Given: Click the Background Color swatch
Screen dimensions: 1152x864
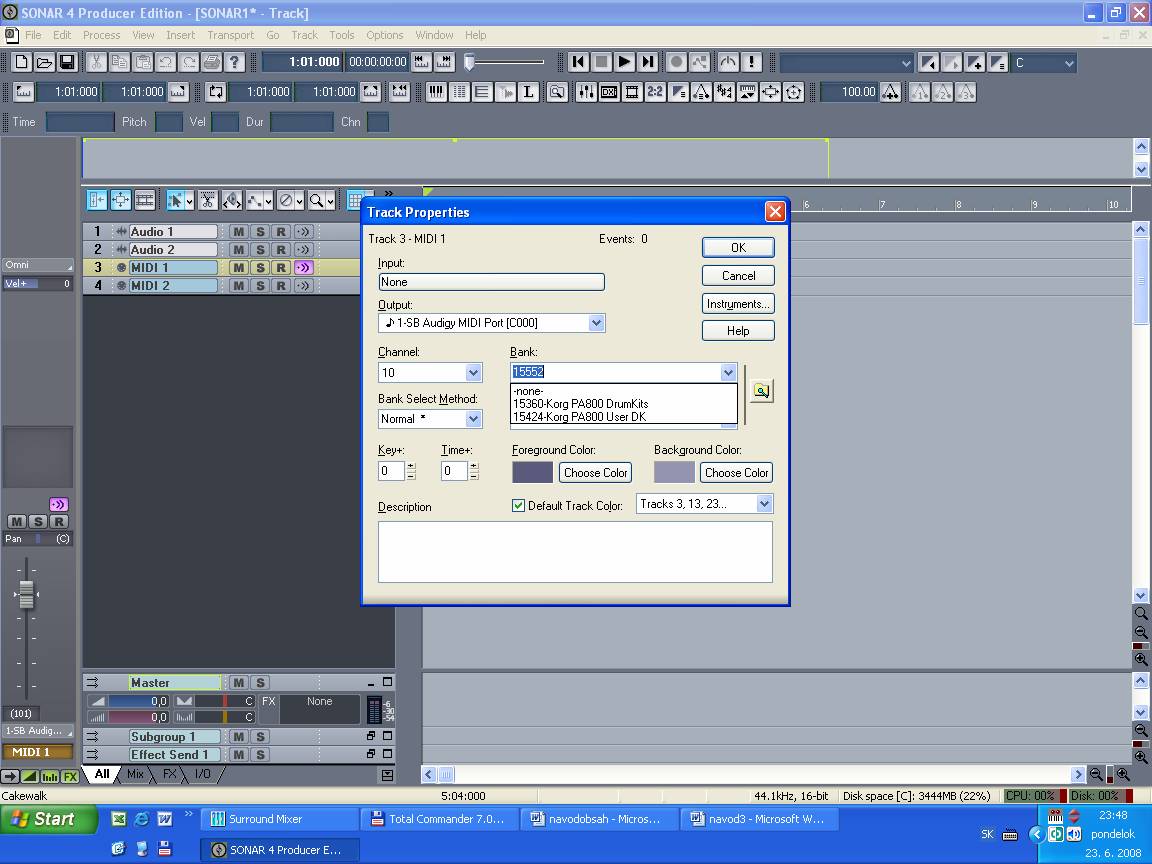Looking at the screenshot, I should [674, 472].
